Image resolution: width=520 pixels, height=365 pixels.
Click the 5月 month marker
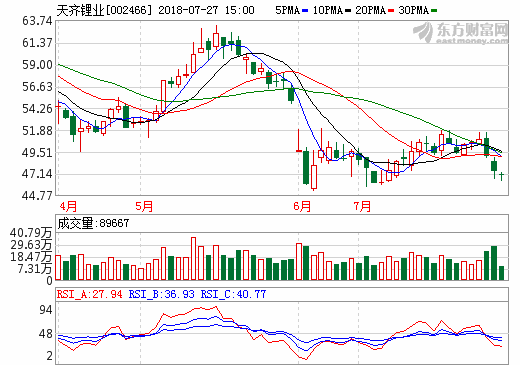click(x=144, y=206)
